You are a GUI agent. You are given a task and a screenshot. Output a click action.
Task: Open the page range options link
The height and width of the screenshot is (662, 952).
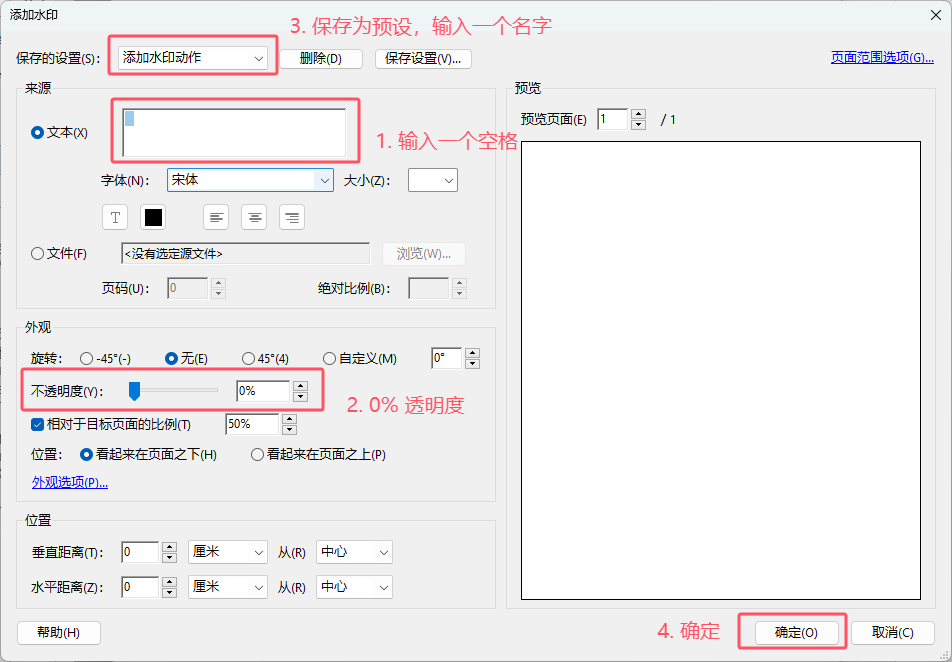click(881, 58)
